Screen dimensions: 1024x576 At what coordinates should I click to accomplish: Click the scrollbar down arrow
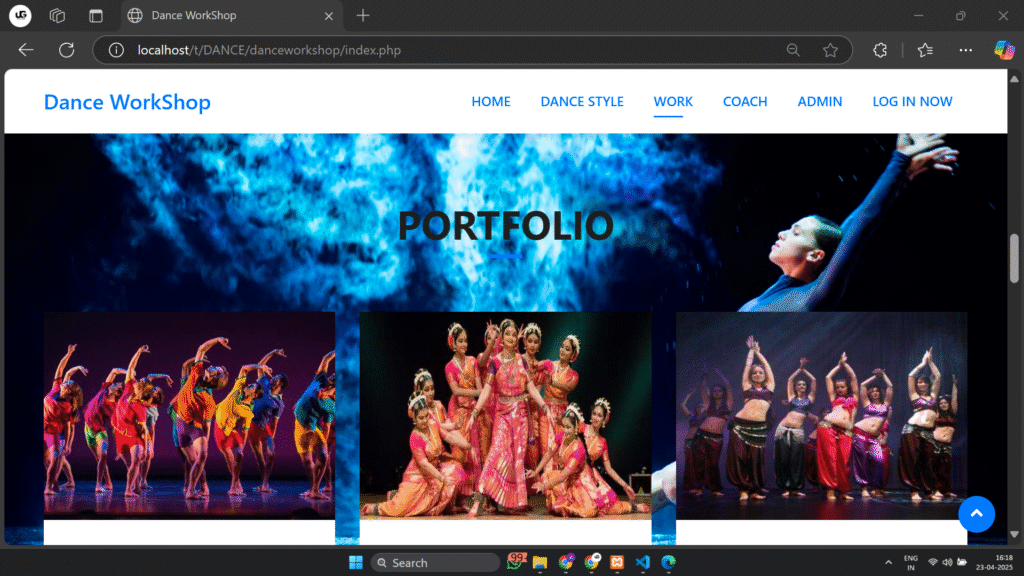[x=1014, y=535]
